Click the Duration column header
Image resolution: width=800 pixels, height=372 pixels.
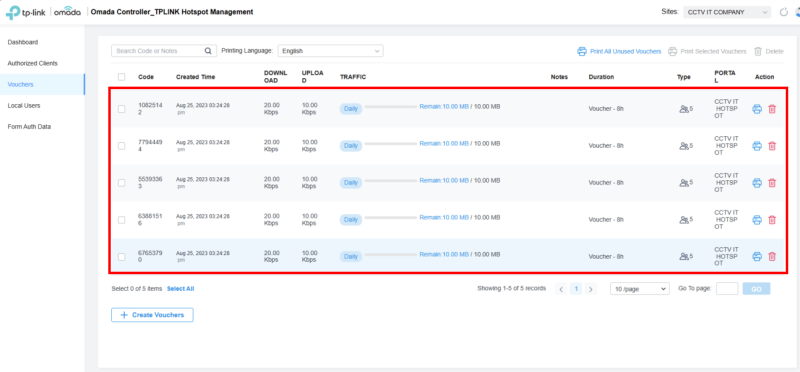[x=601, y=77]
